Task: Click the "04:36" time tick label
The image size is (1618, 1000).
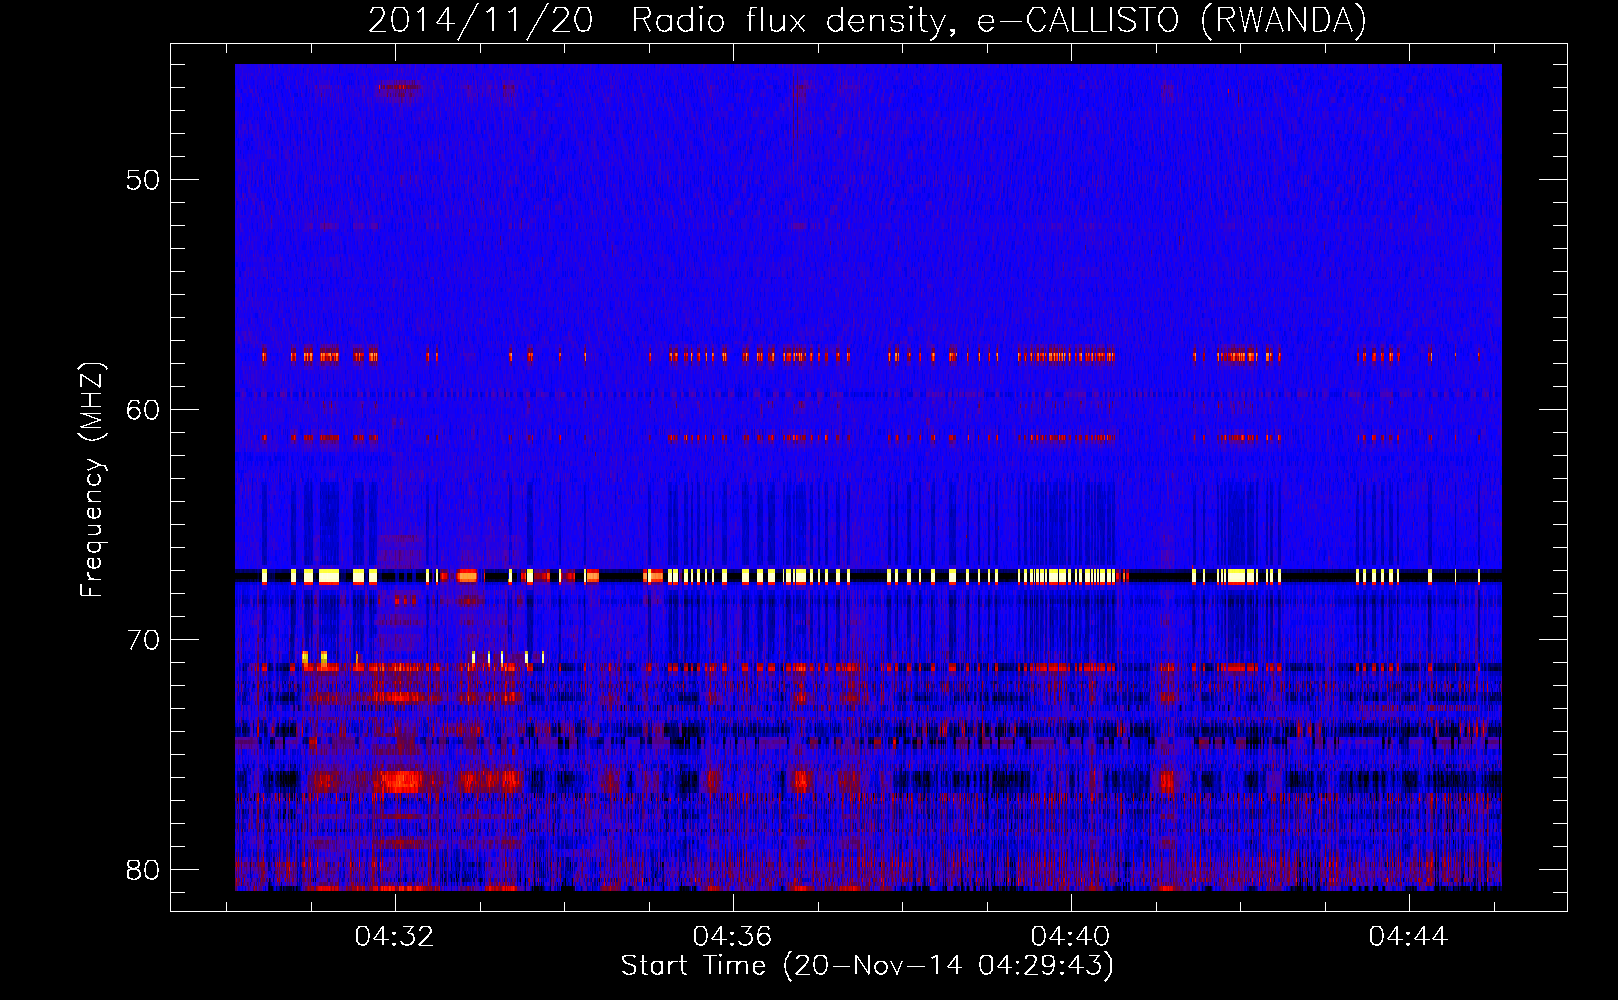Action: click(x=733, y=937)
